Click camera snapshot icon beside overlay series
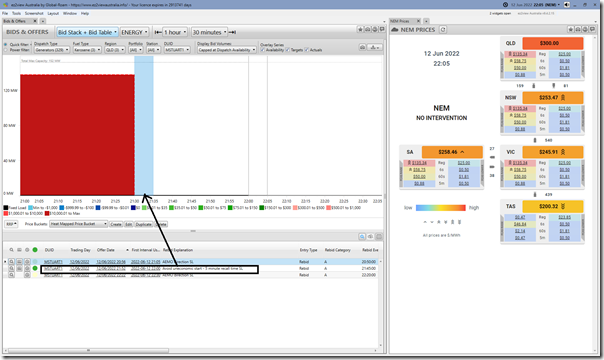Screen dimensions: 604x360 tap(362, 47)
